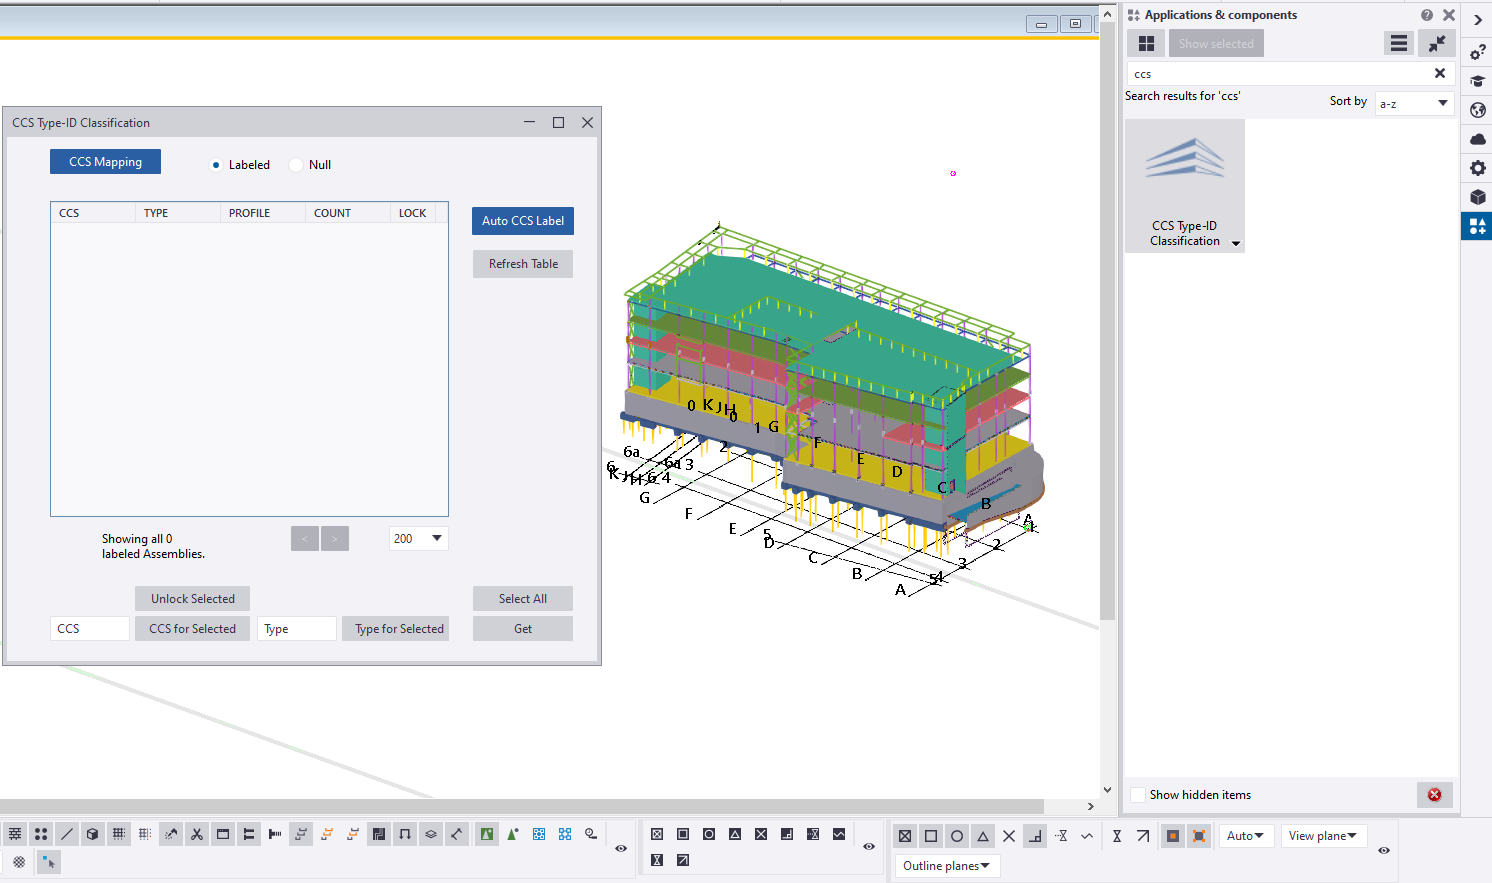Enable the Show hidden items checkbox
Image resolution: width=1492 pixels, height=883 pixels.
tap(1138, 794)
